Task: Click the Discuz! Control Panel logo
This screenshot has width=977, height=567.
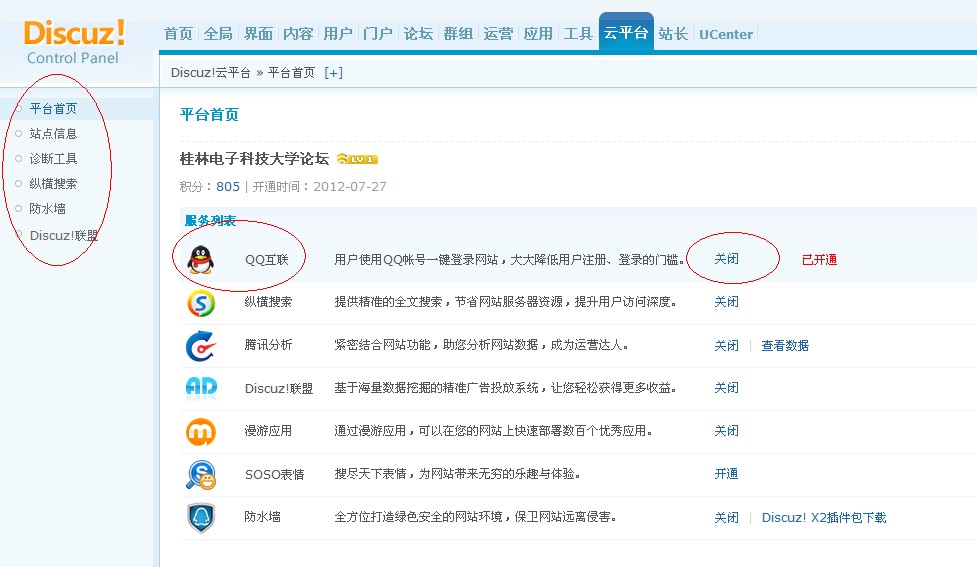Action: pyautogui.click(x=74, y=42)
